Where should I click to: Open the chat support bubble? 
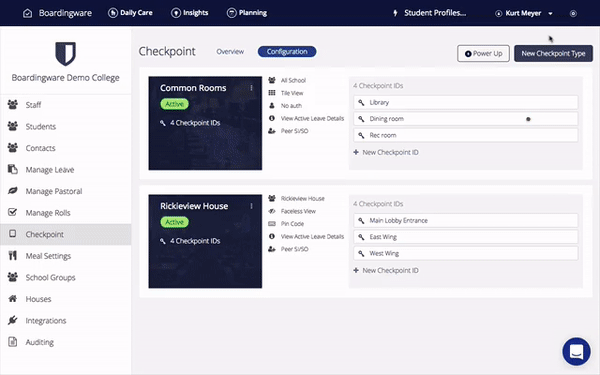[x=576, y=351]
